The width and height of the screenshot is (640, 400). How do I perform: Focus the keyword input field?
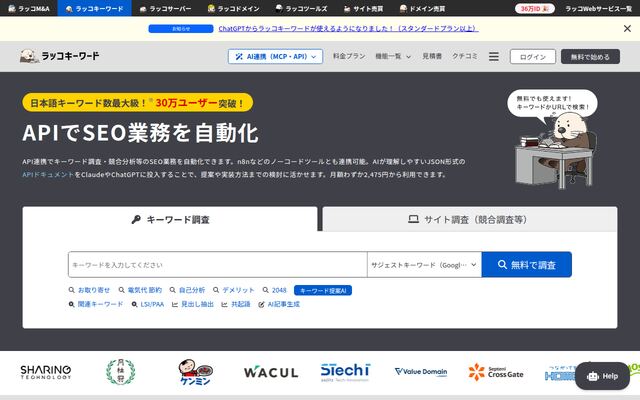tap(218, 265)
